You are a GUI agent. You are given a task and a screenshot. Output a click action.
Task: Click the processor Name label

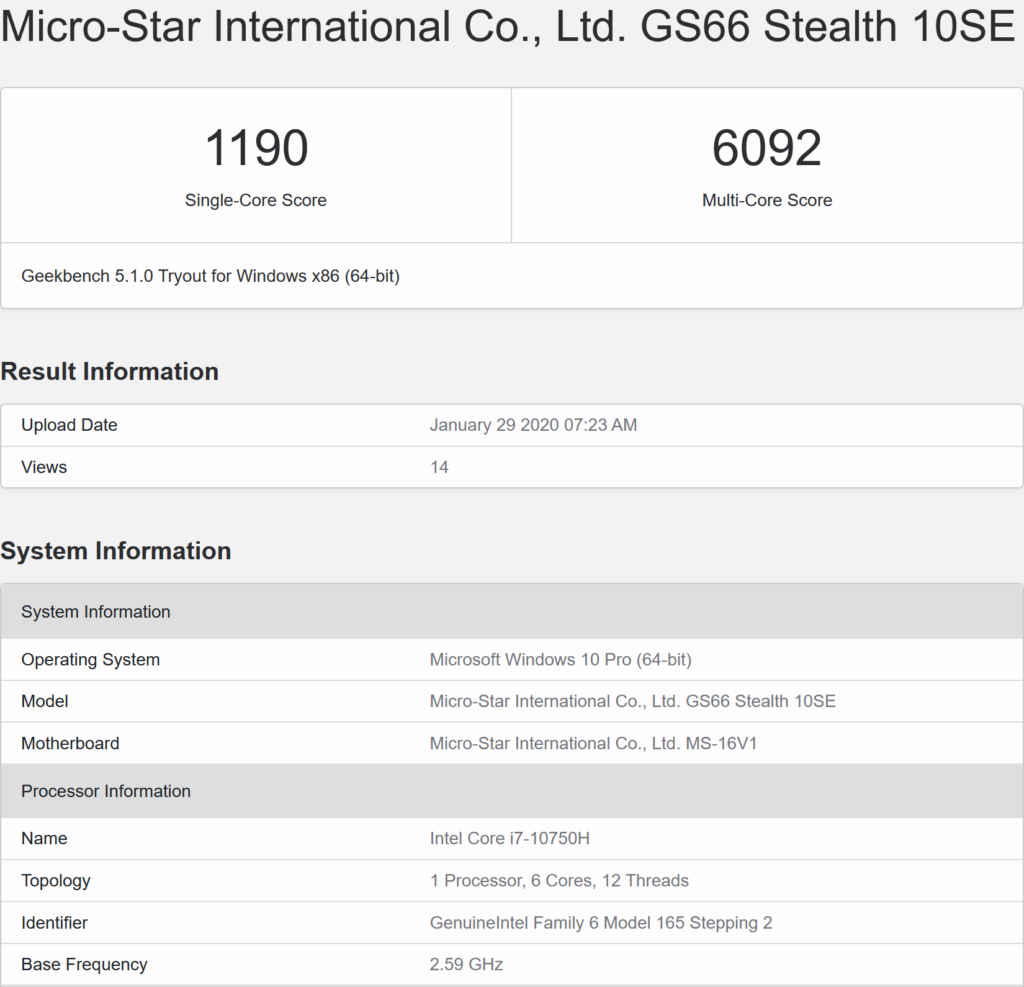pyautogui.click(x=44, y=838)
